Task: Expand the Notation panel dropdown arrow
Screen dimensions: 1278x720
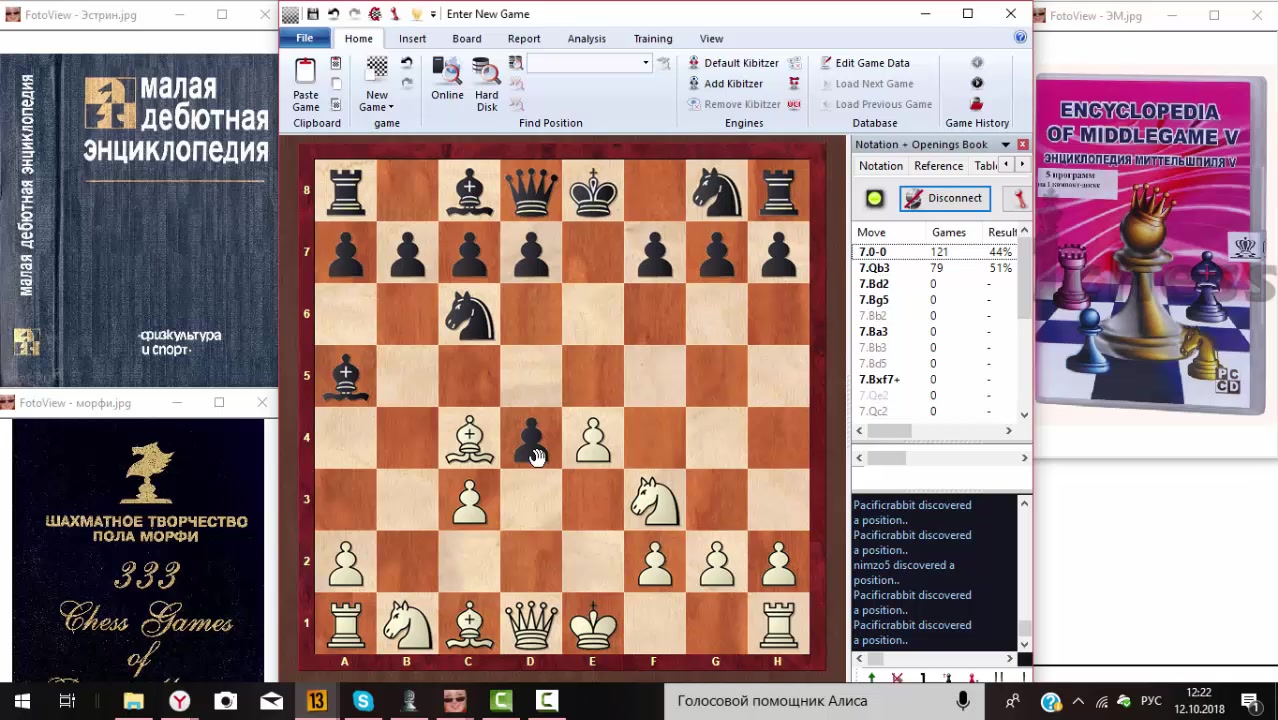Action: tap(1005, 145)
